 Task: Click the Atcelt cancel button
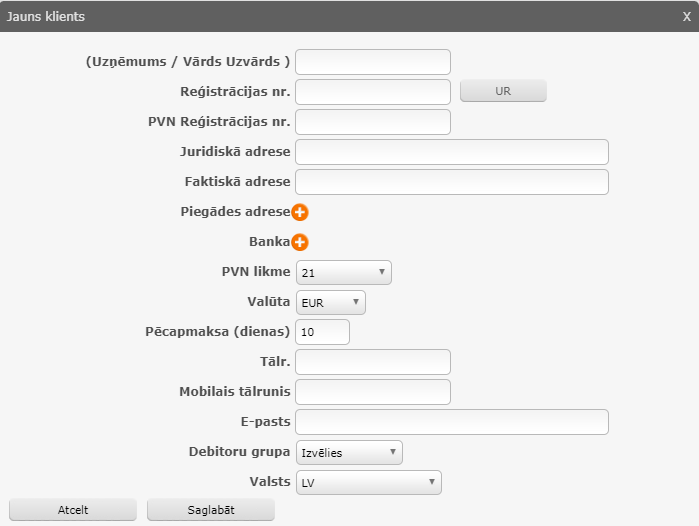(72, 509)
